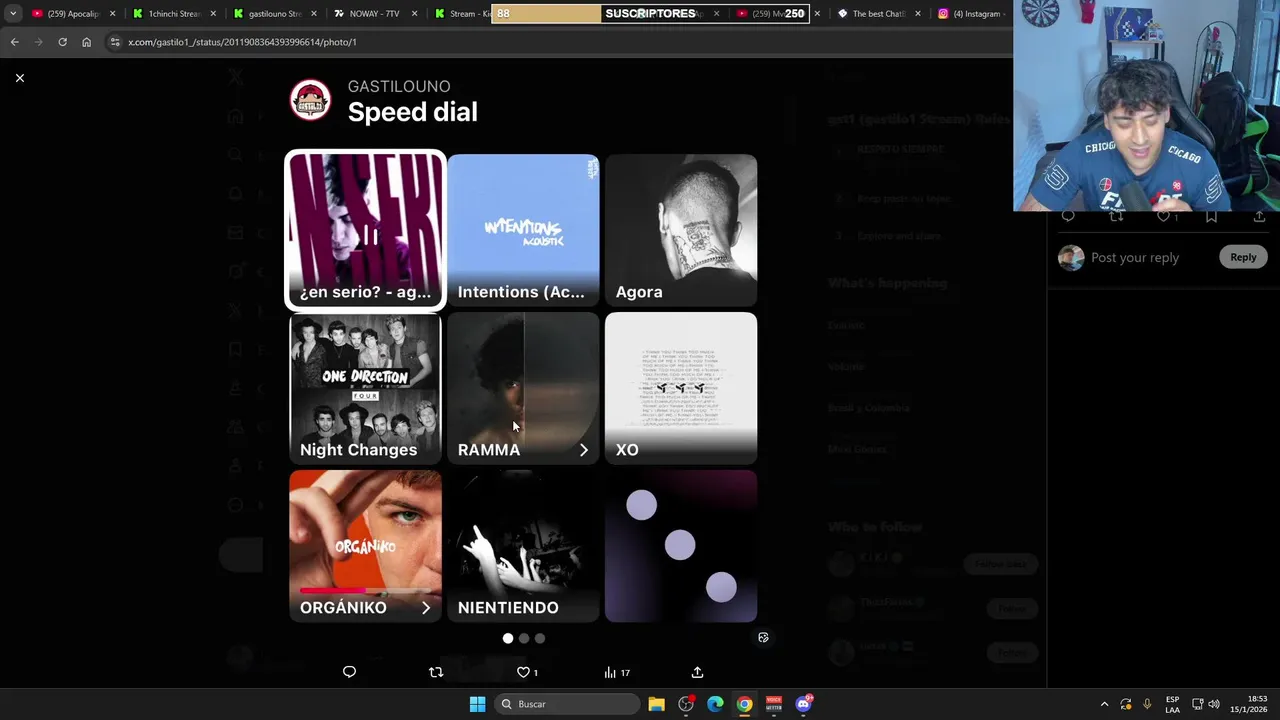1280x720 pixels.
Task: Close the NOWAY - 7TV tab
Action: coord(413,14)
